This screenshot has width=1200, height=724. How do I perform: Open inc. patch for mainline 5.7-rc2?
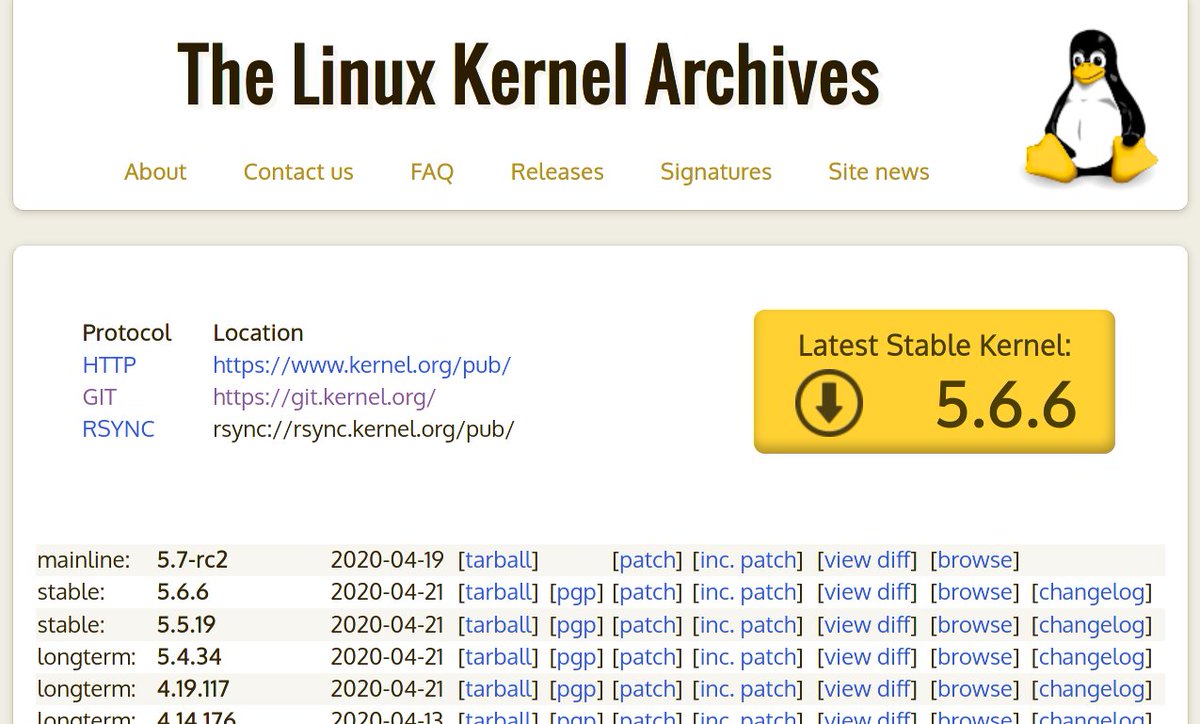pos(748,559)
